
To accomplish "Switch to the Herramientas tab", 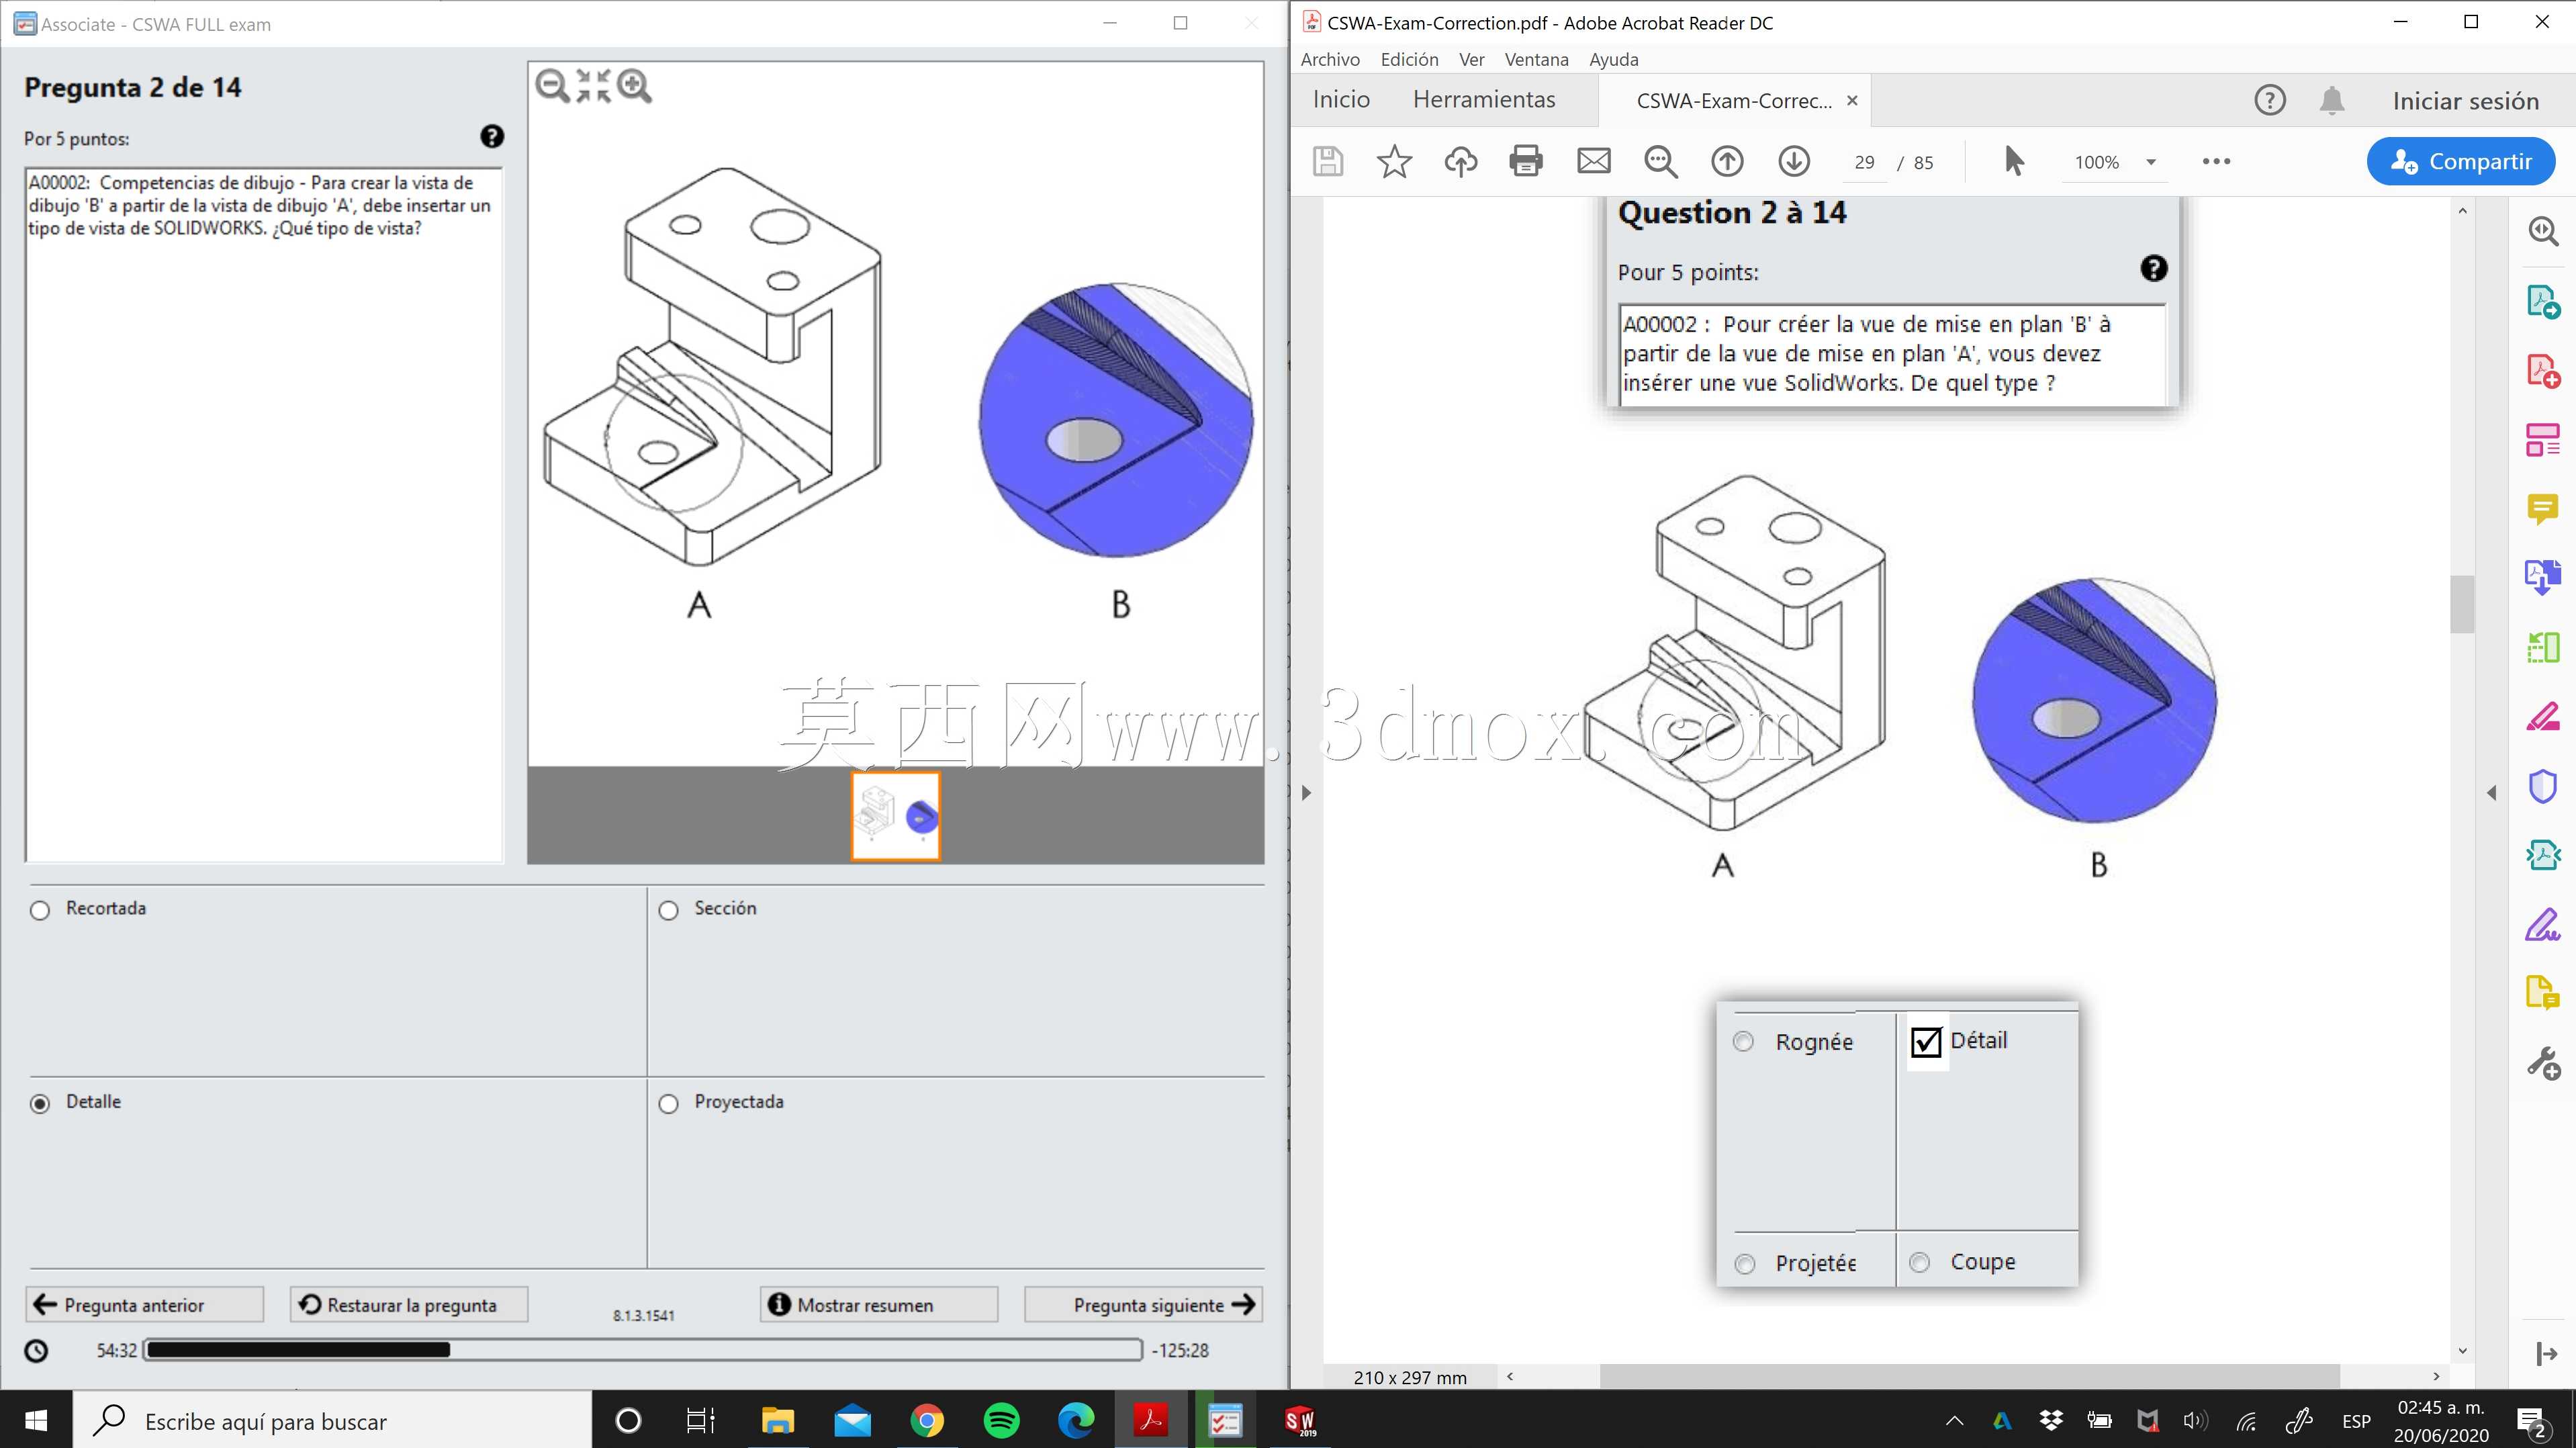I will pos(1484,99).
